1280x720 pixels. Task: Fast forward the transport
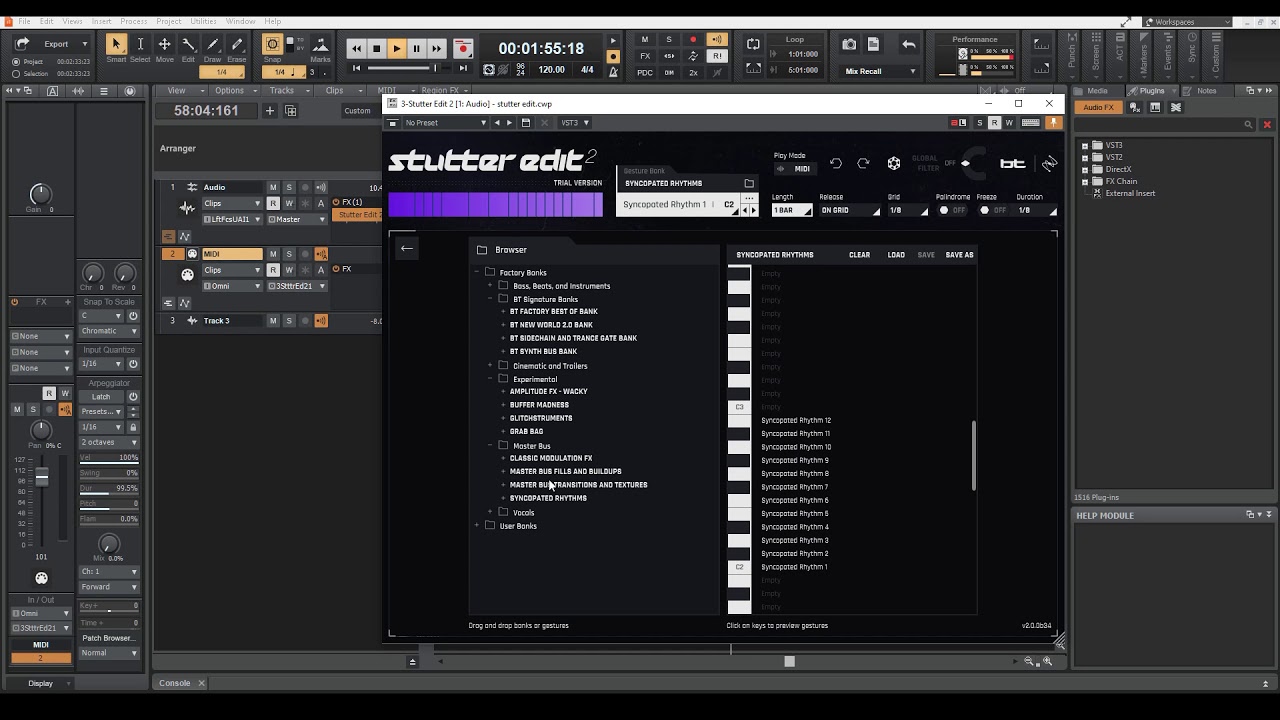(436, 48)
